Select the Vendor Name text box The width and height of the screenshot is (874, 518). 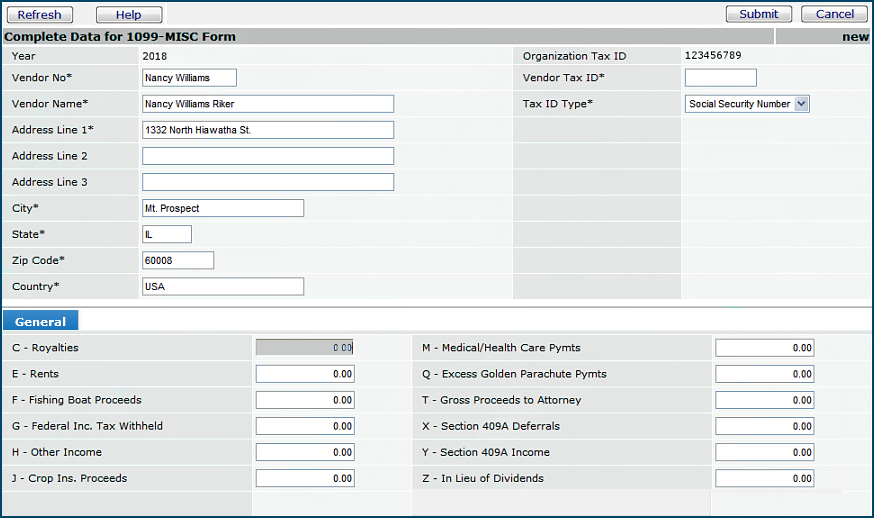(268, 104)
